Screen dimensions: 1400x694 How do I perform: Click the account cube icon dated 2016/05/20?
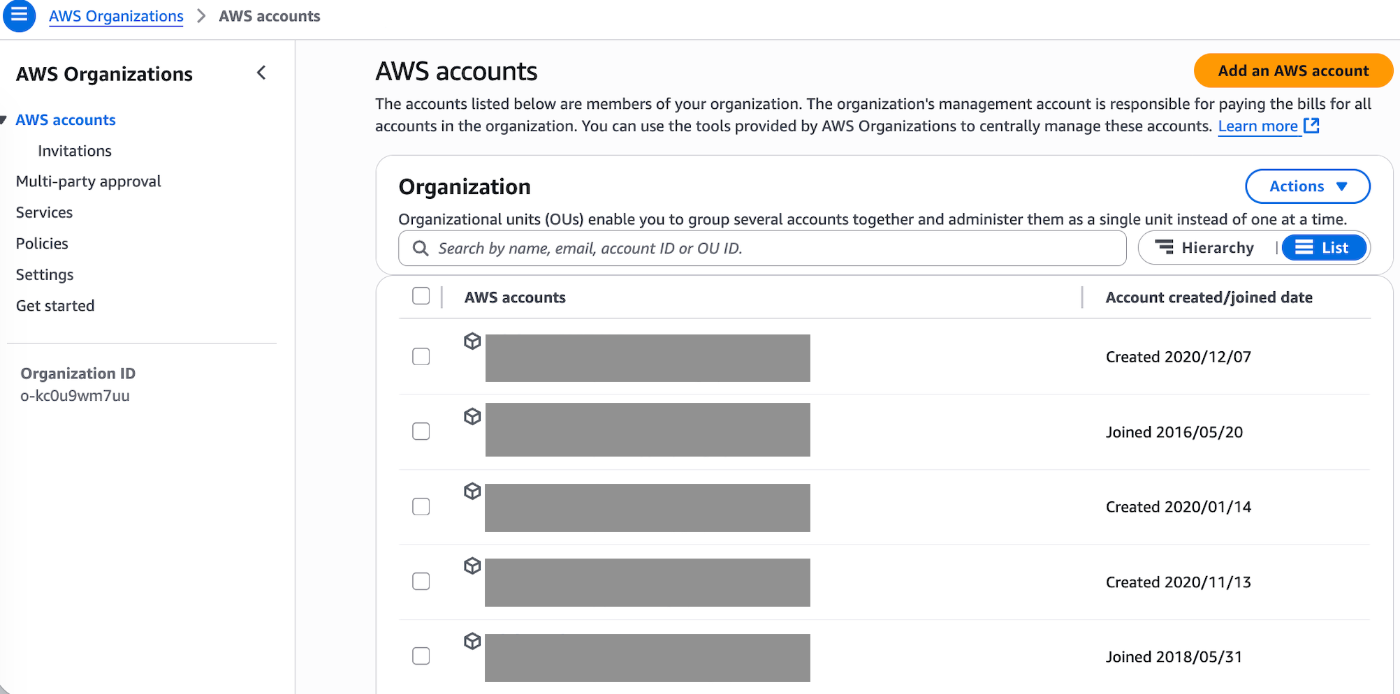(473, 417)
